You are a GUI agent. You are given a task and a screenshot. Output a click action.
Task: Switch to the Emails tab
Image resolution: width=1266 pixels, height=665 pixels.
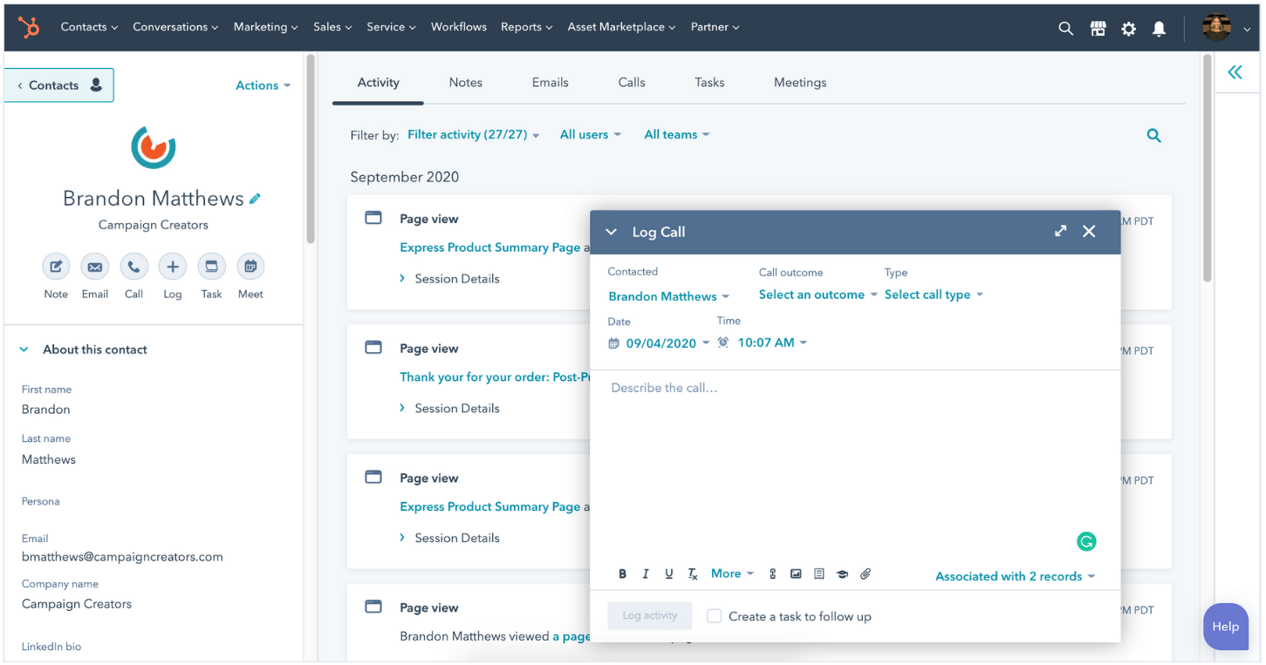[x=550, y=82]
